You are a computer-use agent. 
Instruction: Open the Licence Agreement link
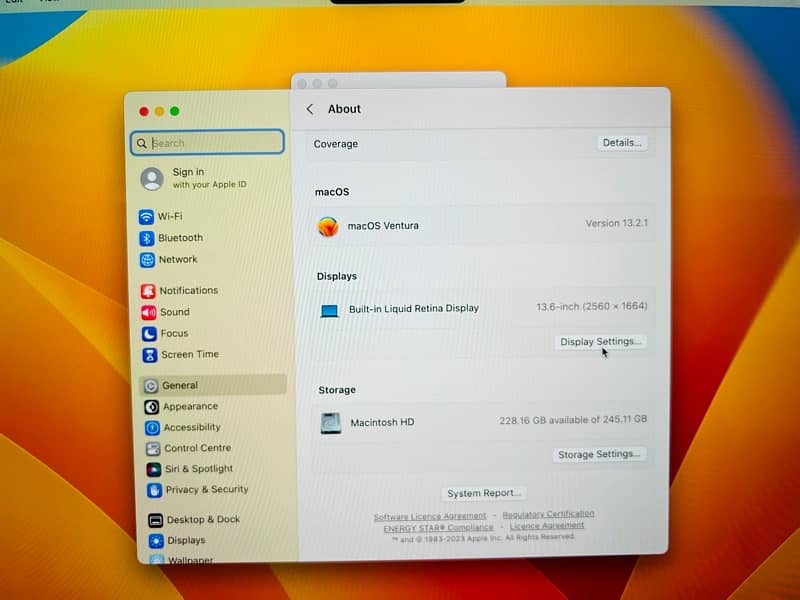coord(546,526)
